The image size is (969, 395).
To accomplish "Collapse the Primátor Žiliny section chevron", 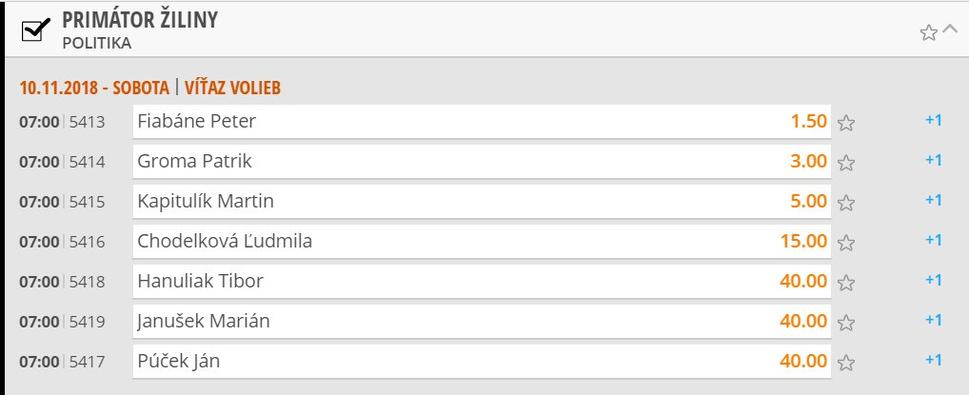I will tap(950, 30).
